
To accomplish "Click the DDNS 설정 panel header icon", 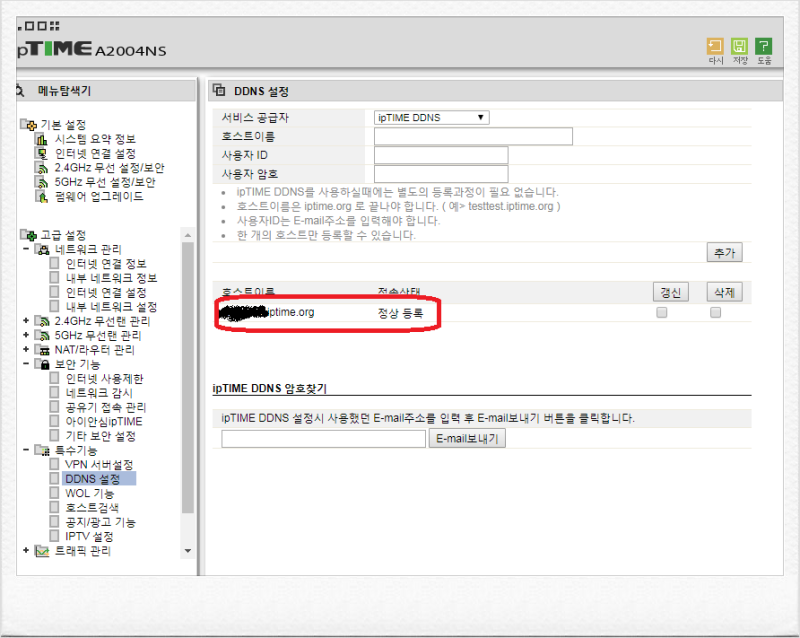I will point(222,89).
